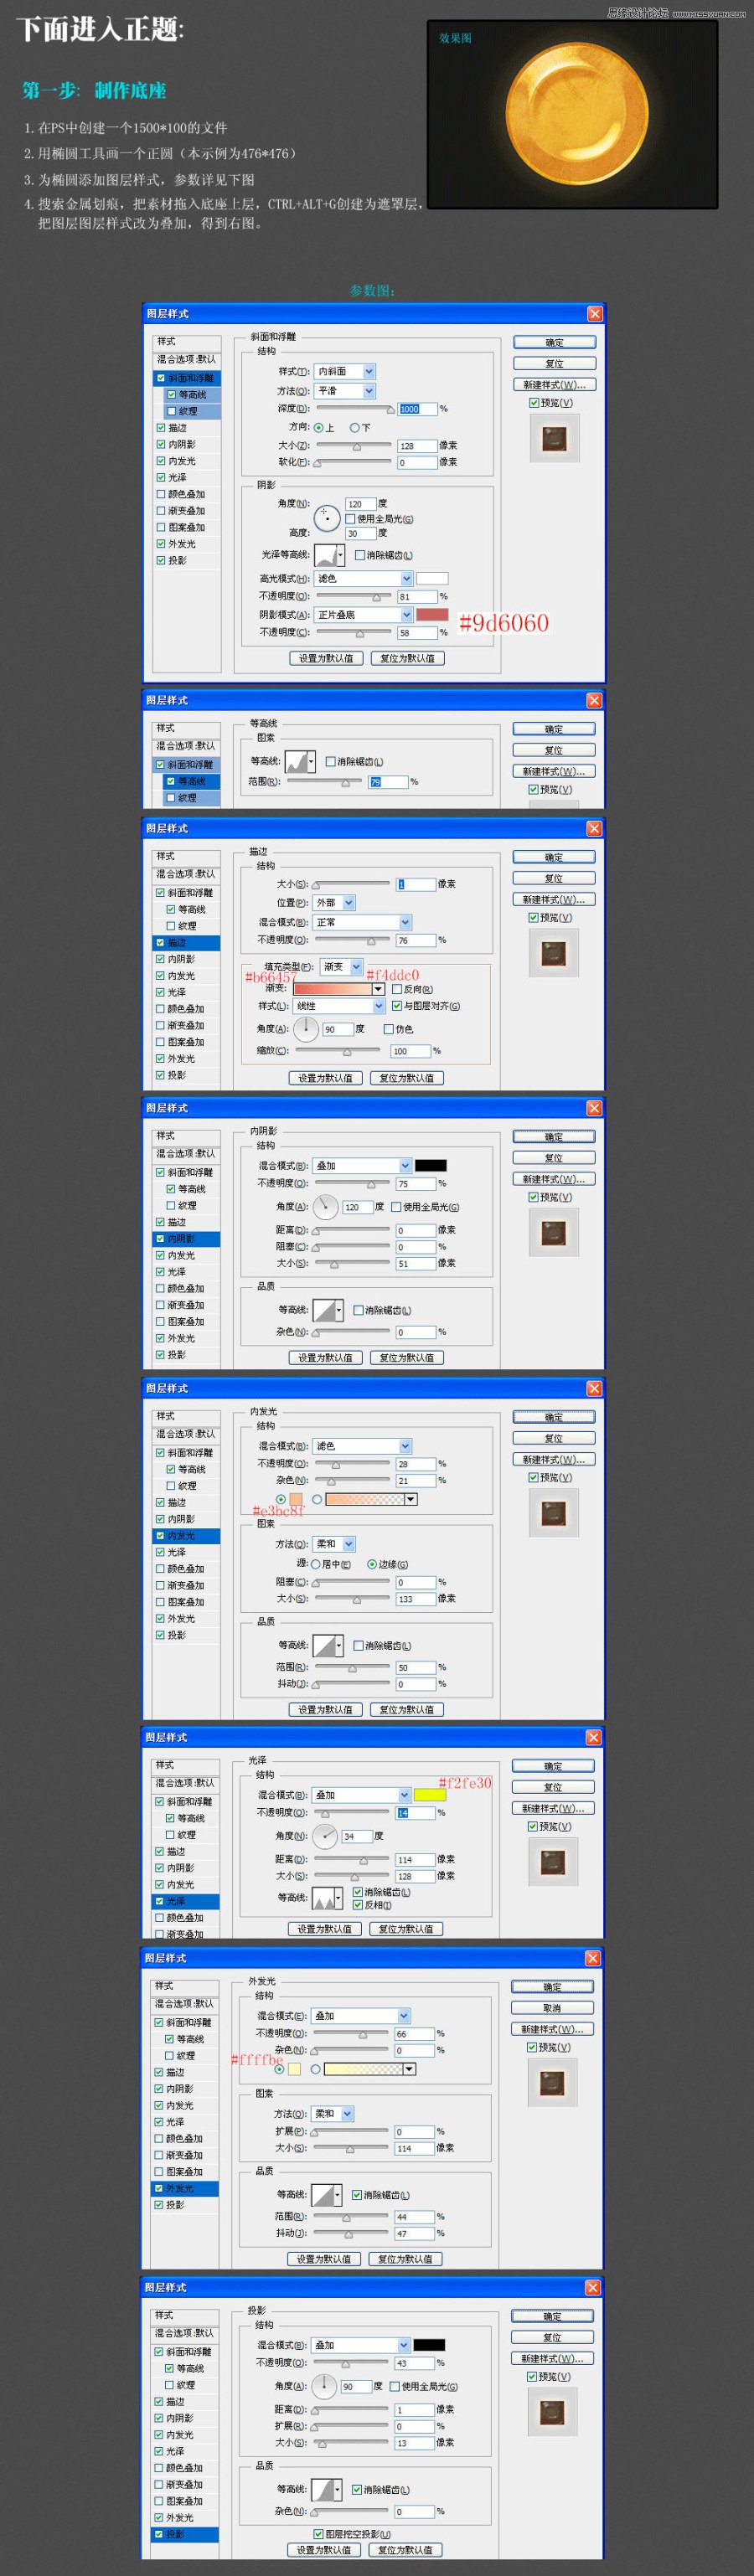
Task: Open the 样式 内斜面 dropdown in 斜面和浮雕 panel
Action: 345,371
